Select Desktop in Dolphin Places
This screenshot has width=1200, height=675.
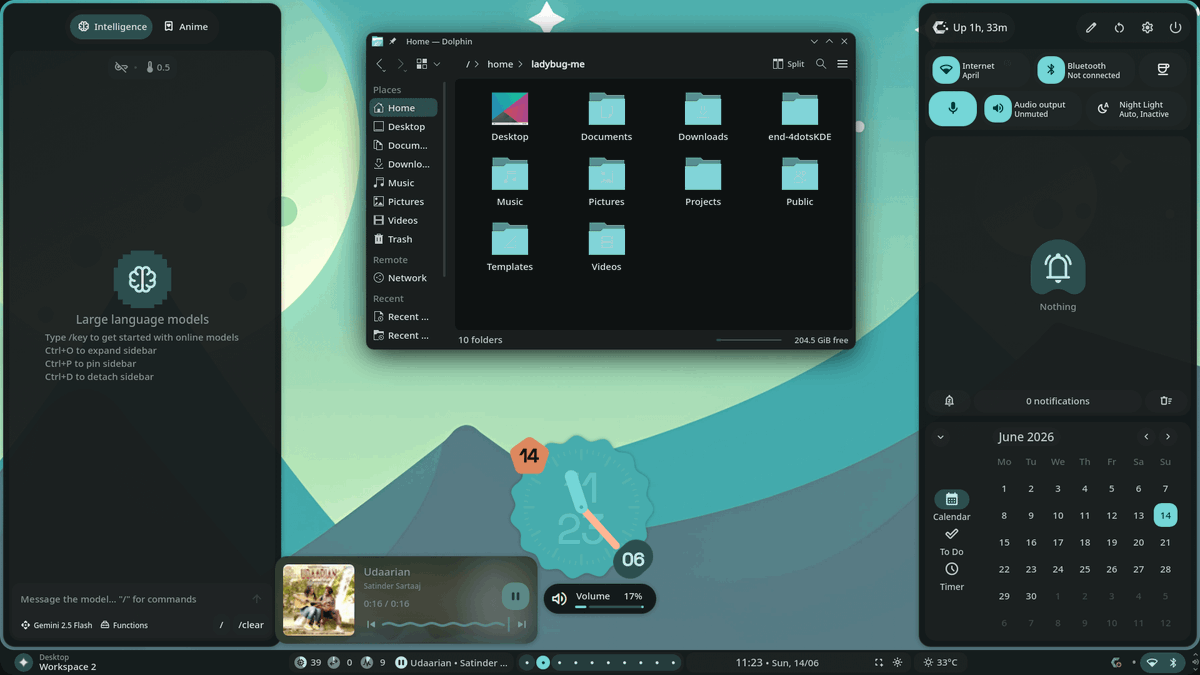(x=403, y=127)
